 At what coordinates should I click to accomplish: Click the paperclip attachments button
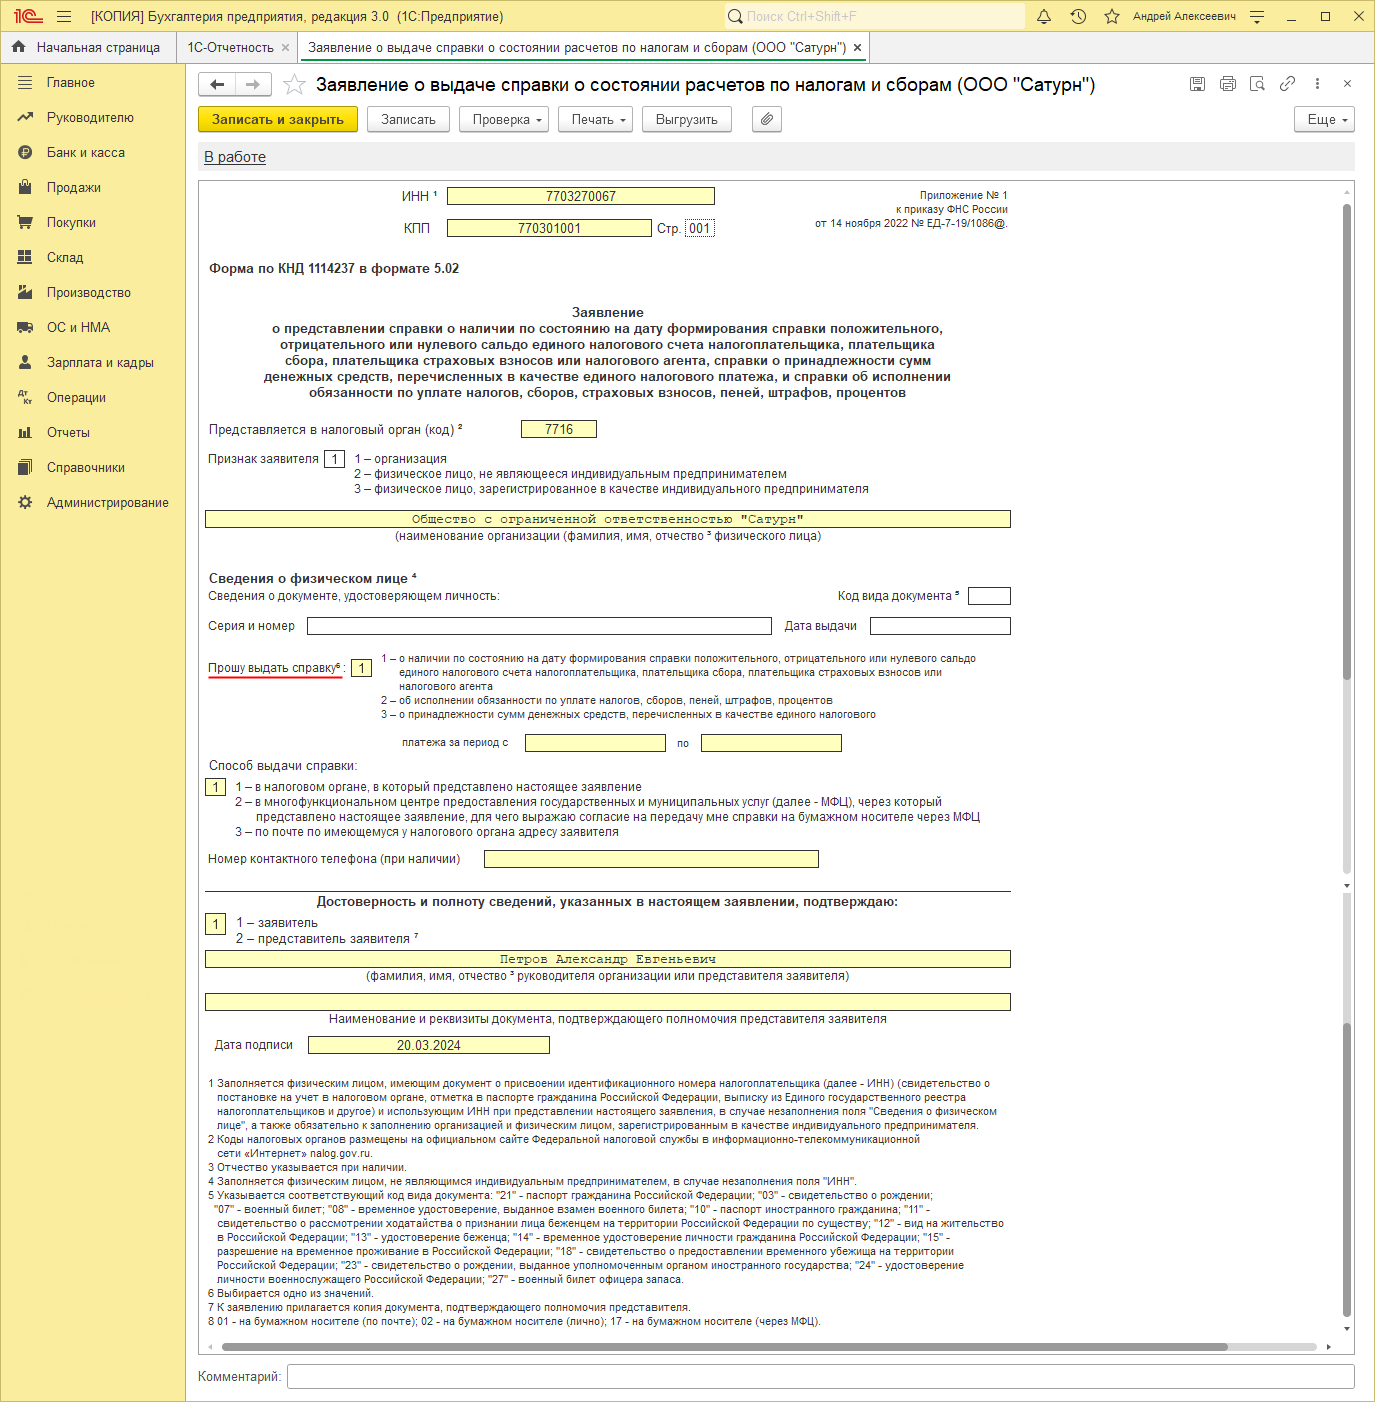click(x=767, y=119)
